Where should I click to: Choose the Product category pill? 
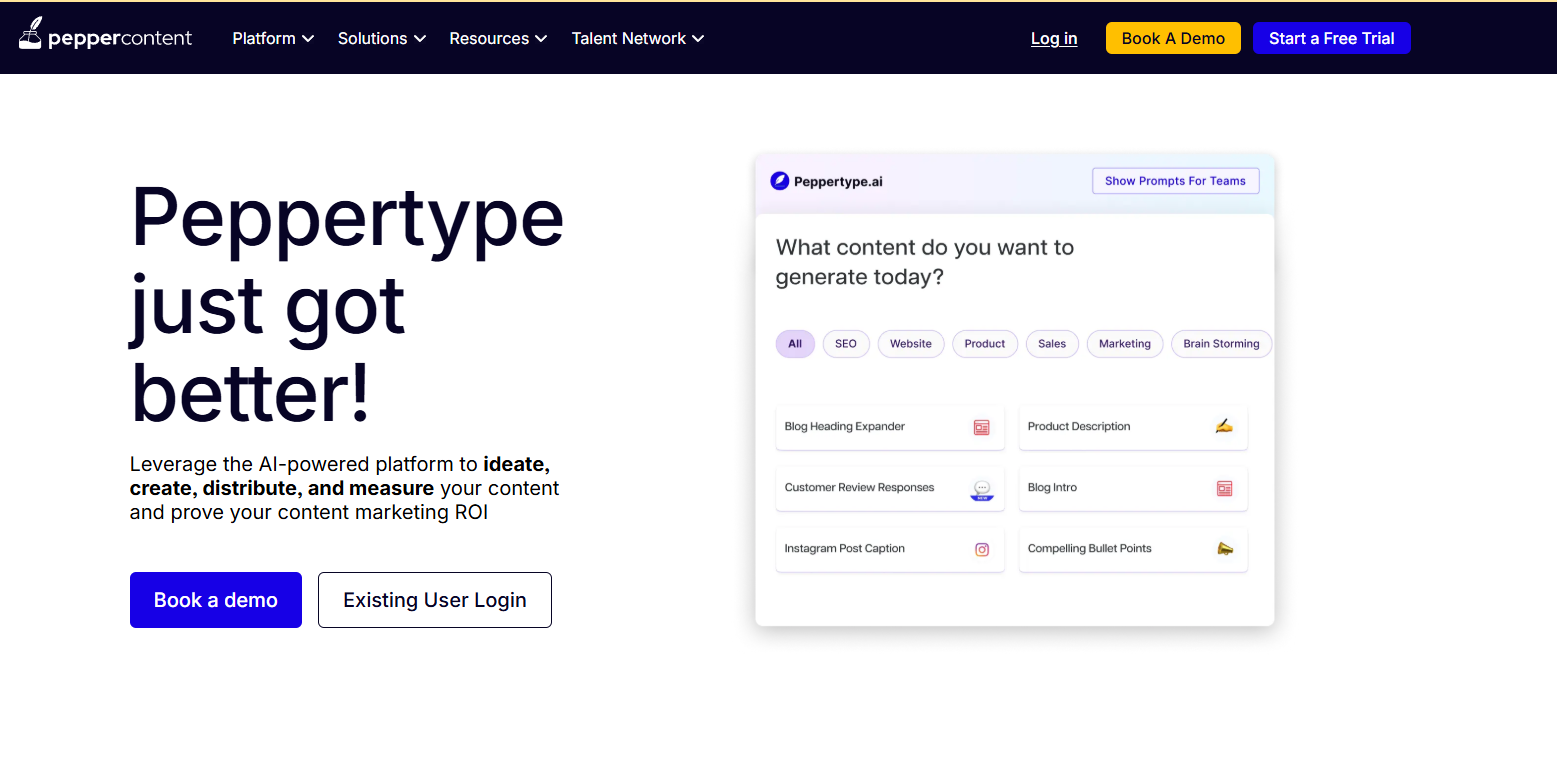pos(985,344)
